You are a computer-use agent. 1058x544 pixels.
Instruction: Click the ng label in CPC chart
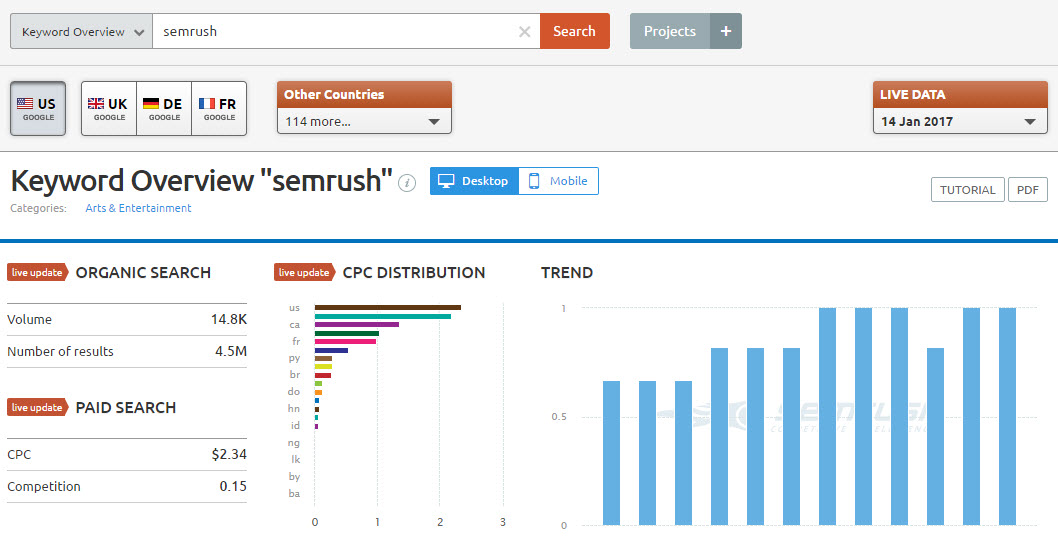294,443
